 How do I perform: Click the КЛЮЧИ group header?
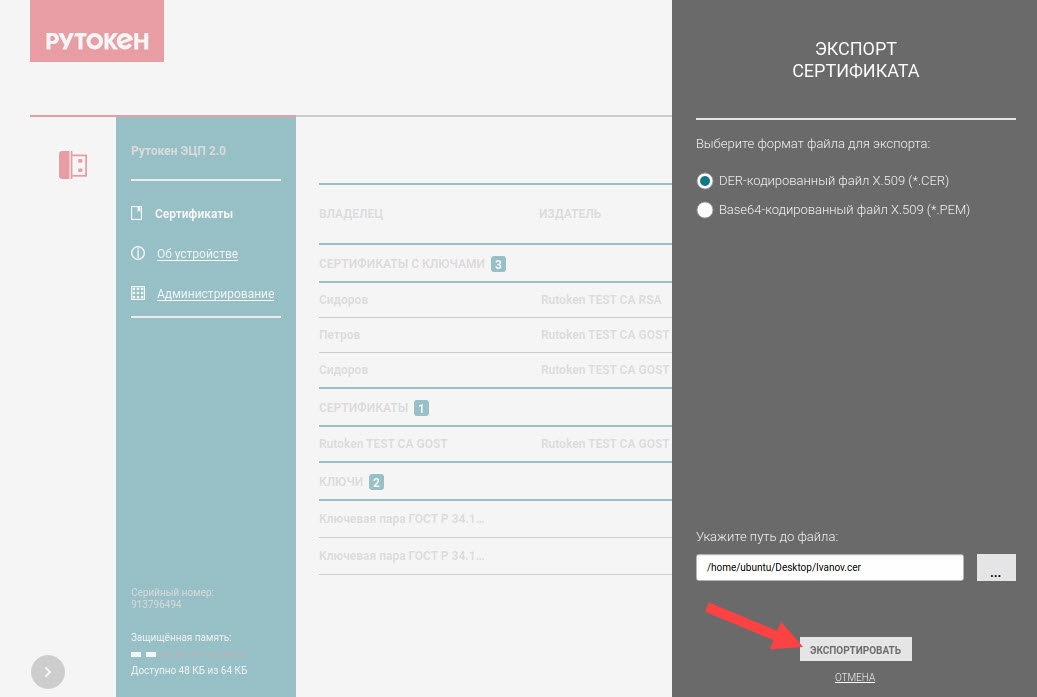341,482
